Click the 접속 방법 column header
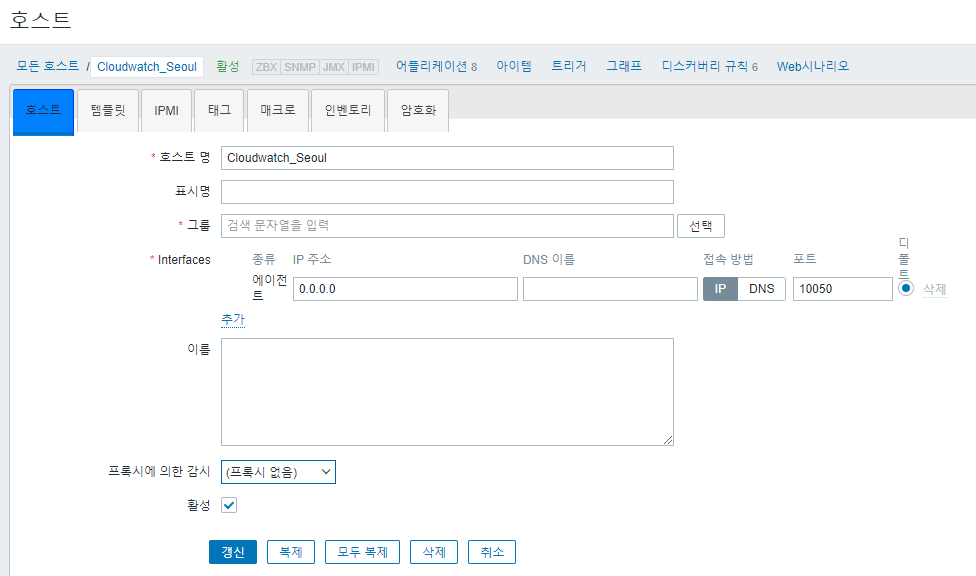976x576 pixels. click(728, 259)
